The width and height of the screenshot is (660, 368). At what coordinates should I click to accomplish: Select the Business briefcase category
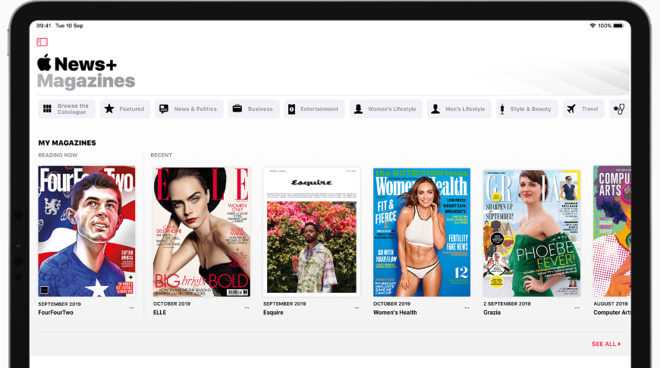click(x=254, y=109)
